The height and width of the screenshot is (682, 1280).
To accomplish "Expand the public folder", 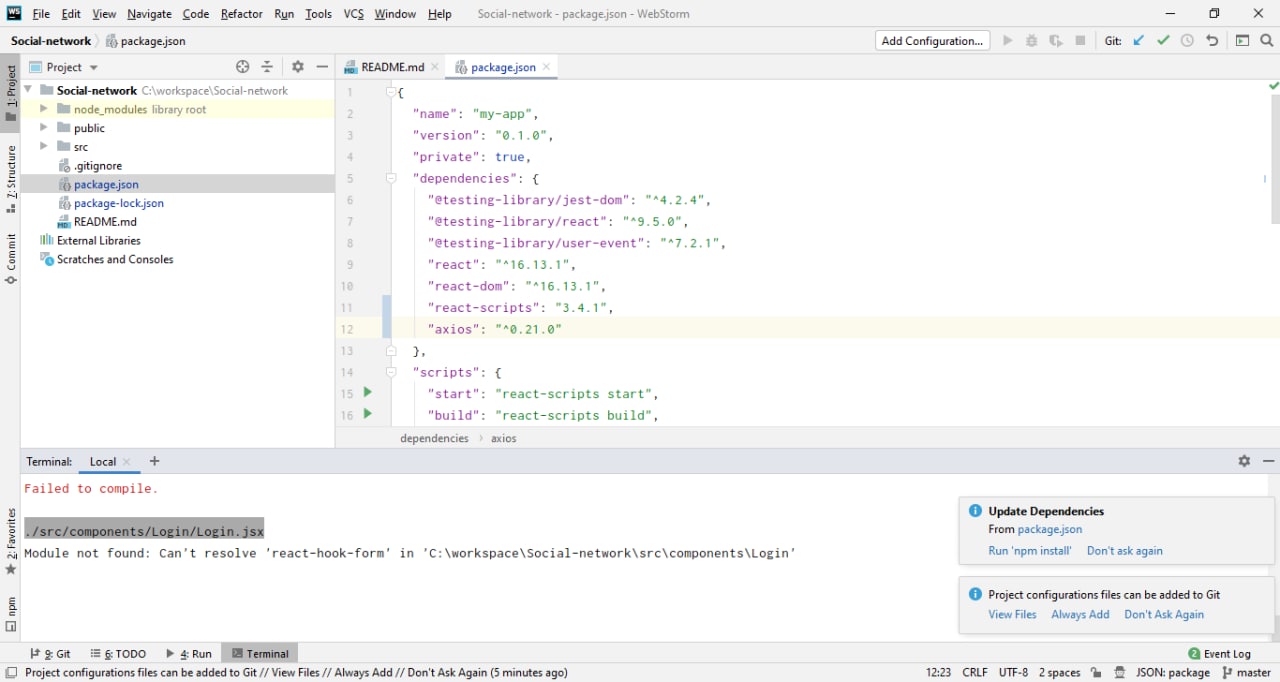I will 43,128.
